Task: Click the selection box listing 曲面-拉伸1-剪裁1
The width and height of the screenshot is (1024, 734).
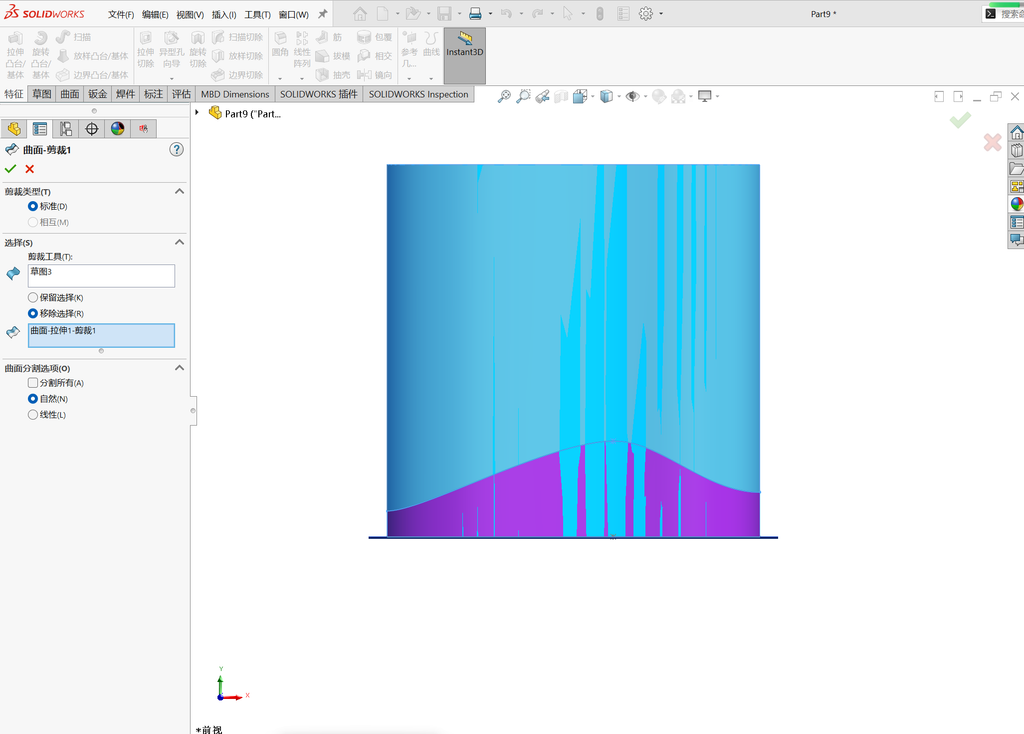Action: point(101,336)
